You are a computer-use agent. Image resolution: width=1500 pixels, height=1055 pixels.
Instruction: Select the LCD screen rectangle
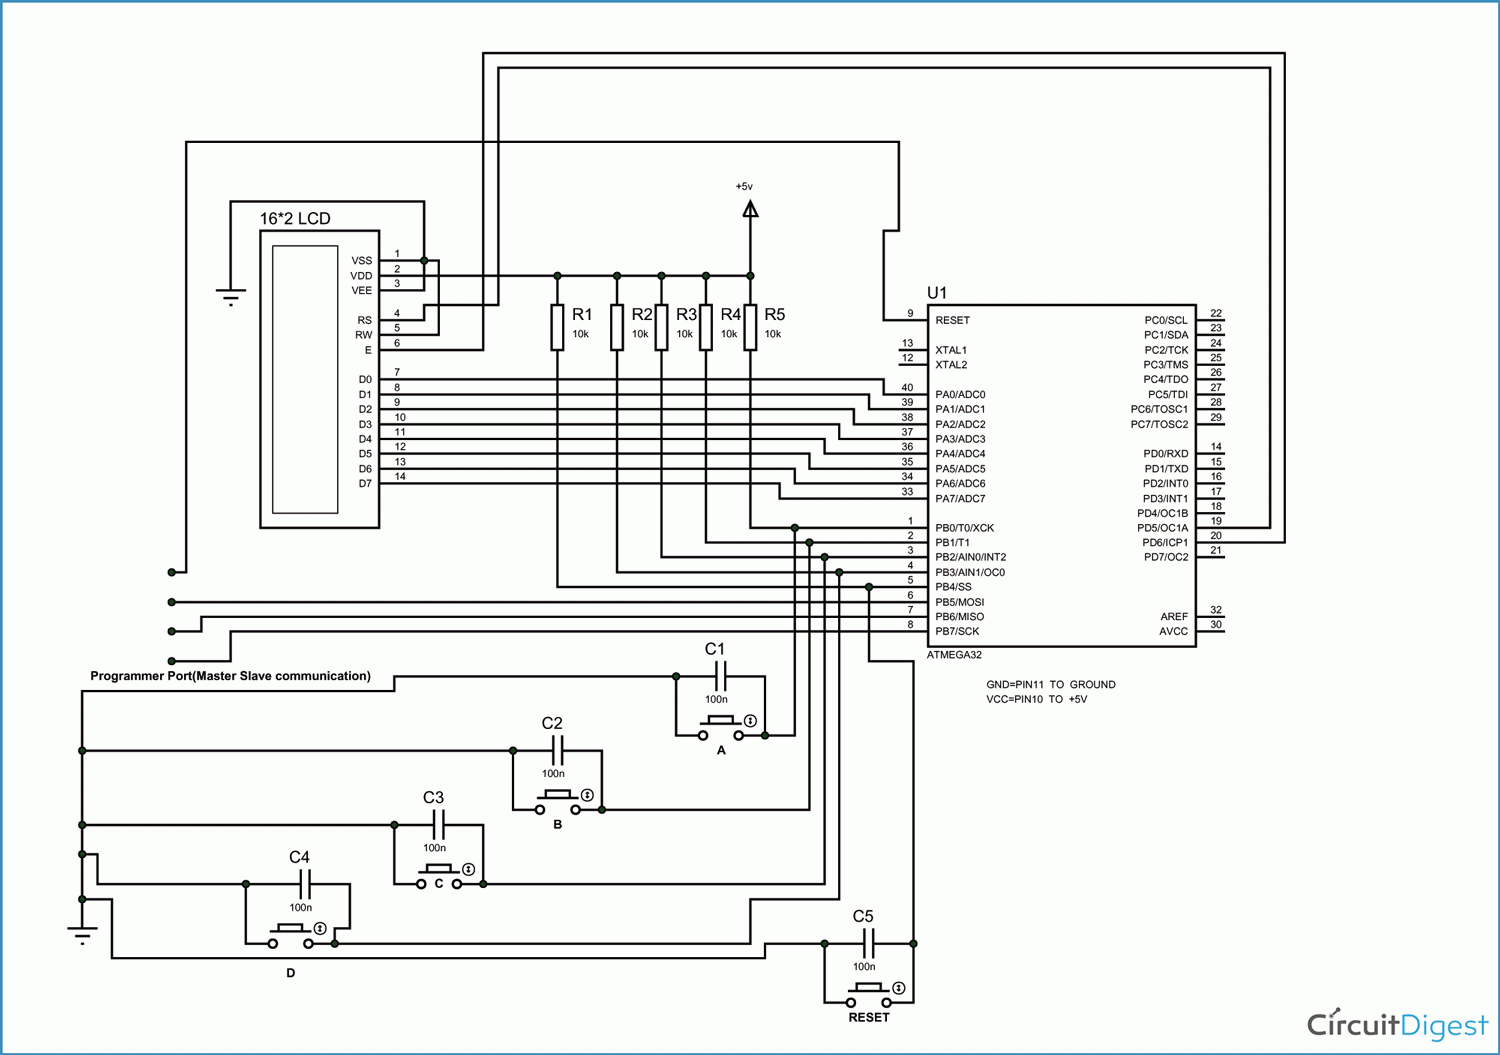(x=305, y=379)
